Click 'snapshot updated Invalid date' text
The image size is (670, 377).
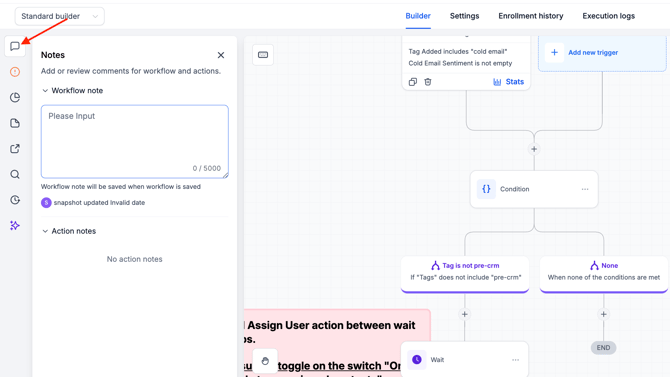[99, 203]
